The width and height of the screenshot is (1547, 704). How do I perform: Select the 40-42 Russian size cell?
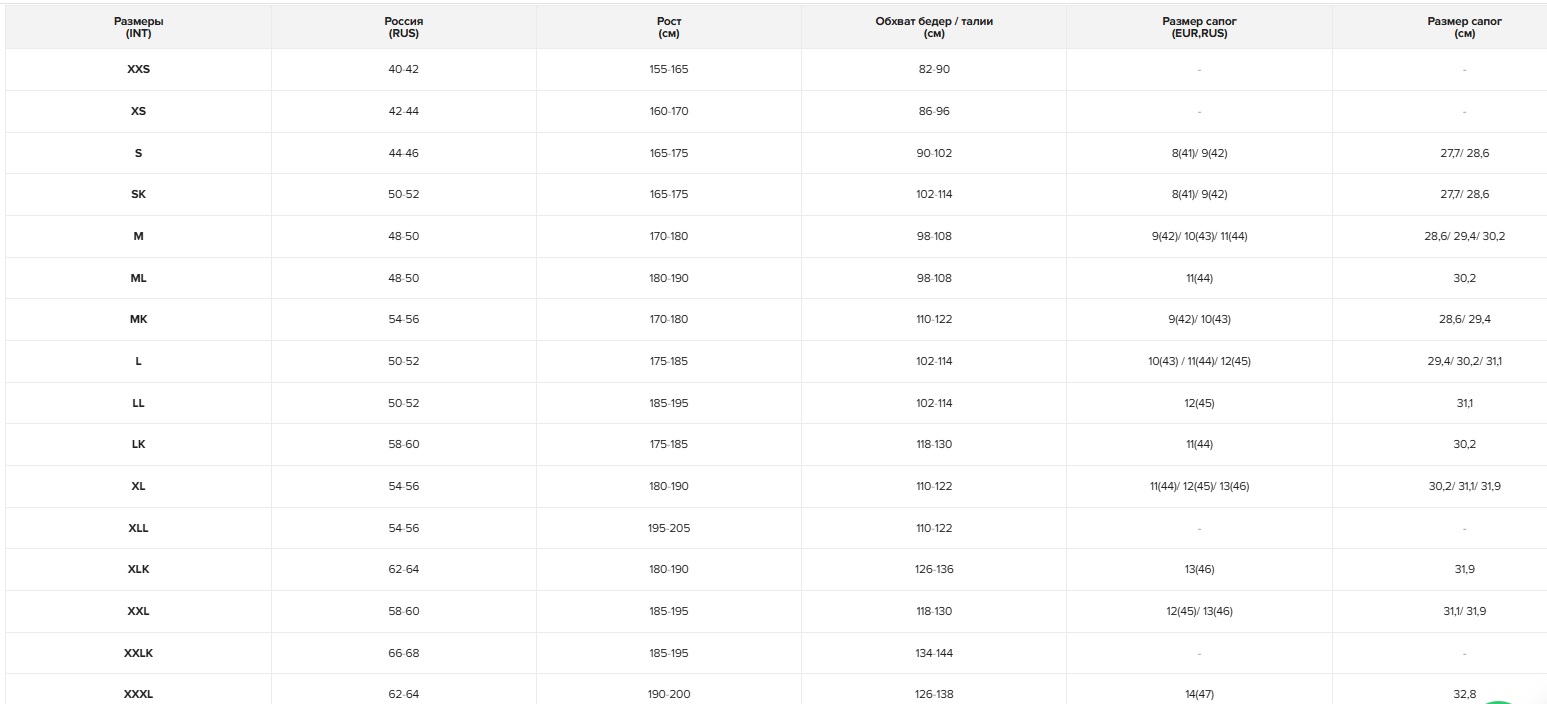point(403,69)
